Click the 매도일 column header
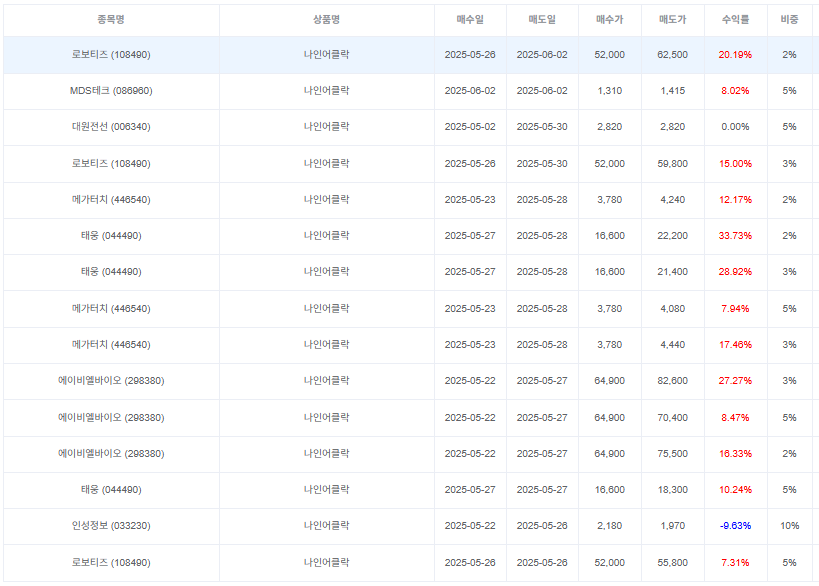819x586 pixels. tap(542, 20)
